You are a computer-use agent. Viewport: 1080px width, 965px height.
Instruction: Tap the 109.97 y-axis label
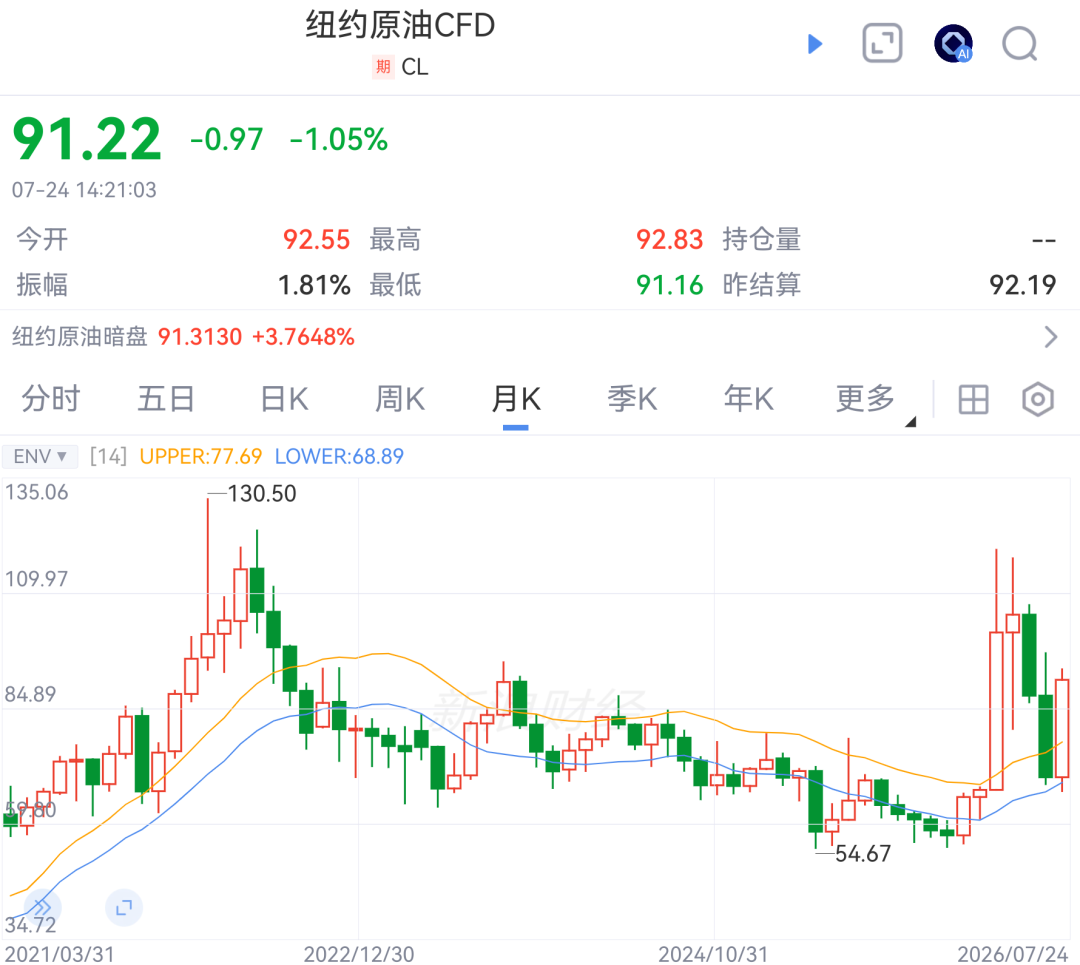(x=37, y=579)
